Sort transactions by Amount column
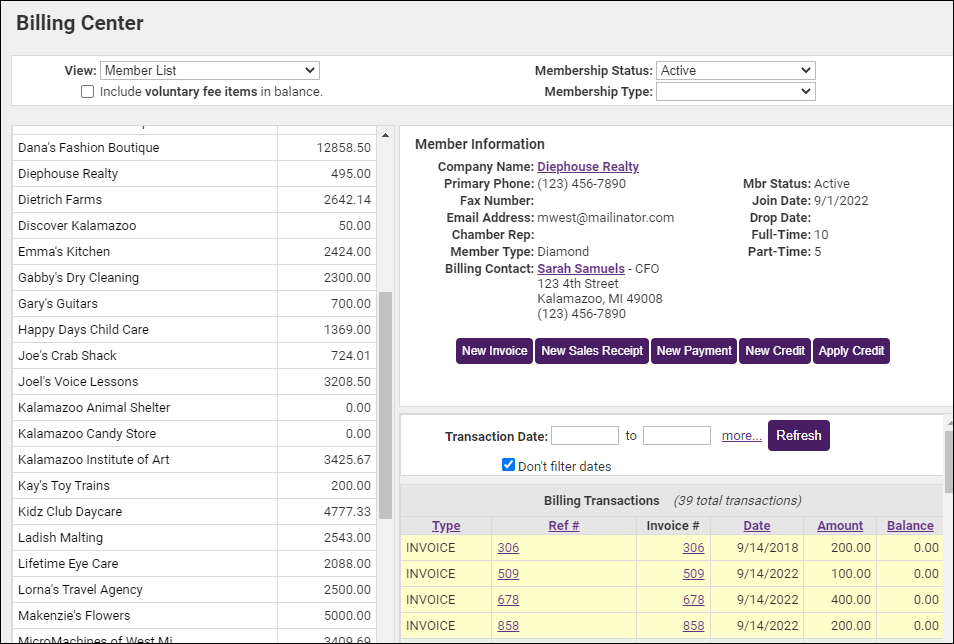The image size is (954, 644). (840, 526)
